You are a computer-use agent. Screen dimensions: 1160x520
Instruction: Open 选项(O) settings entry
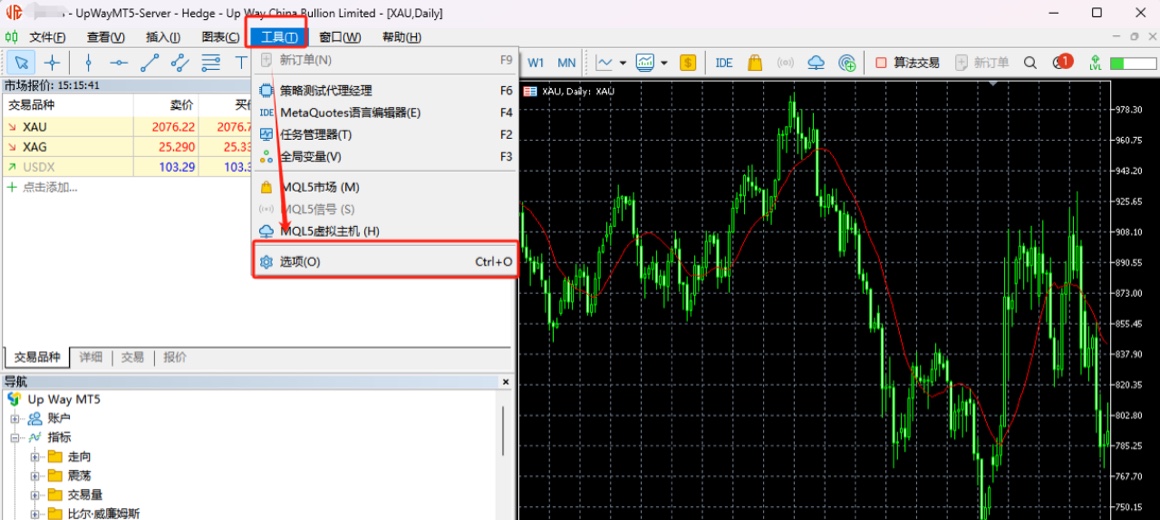pyautogui.click(x=385, y=262)
